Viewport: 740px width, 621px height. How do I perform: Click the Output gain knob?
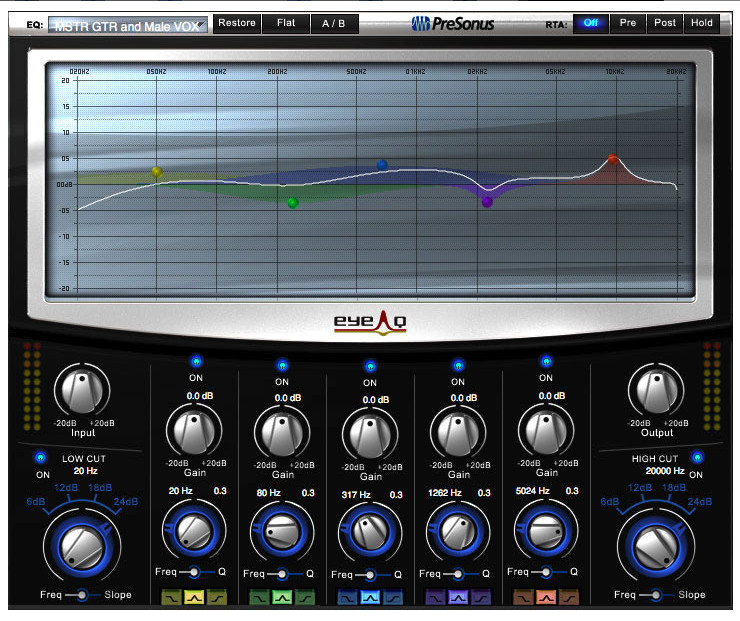coord(656,391)
